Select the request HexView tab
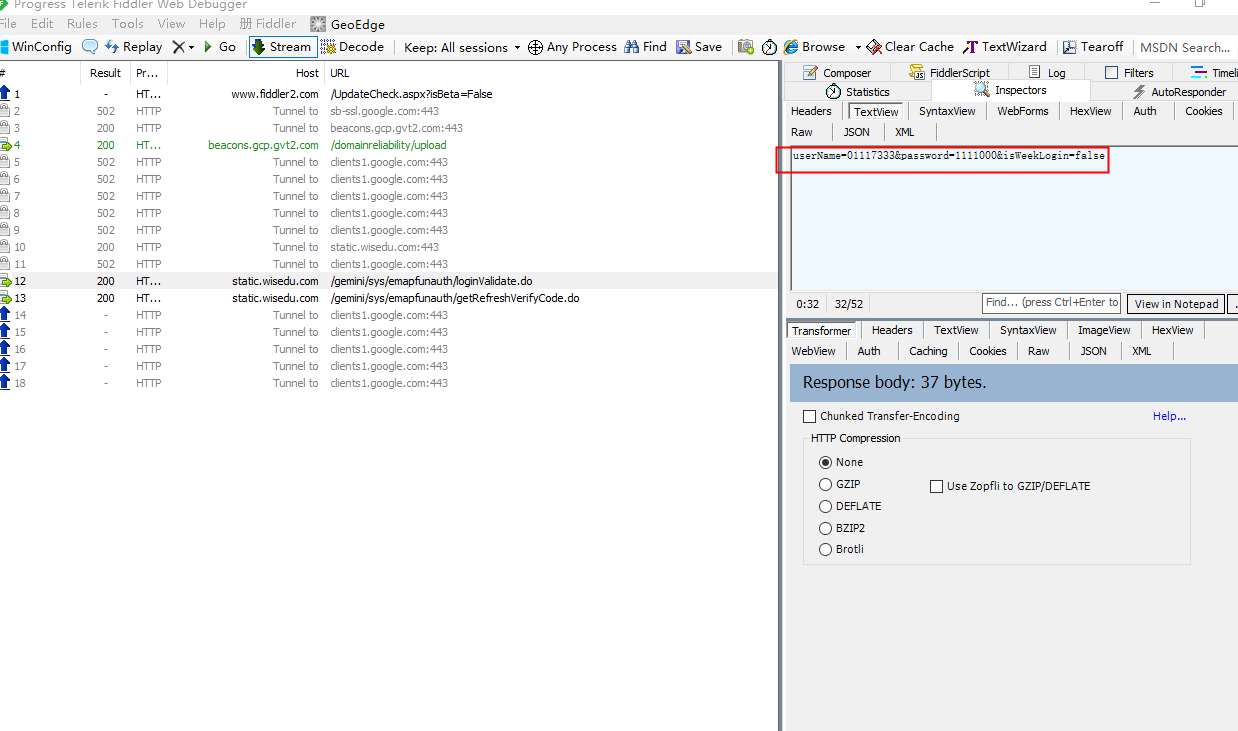Viewport: 1238px width, 731px height. (1090, 111)
